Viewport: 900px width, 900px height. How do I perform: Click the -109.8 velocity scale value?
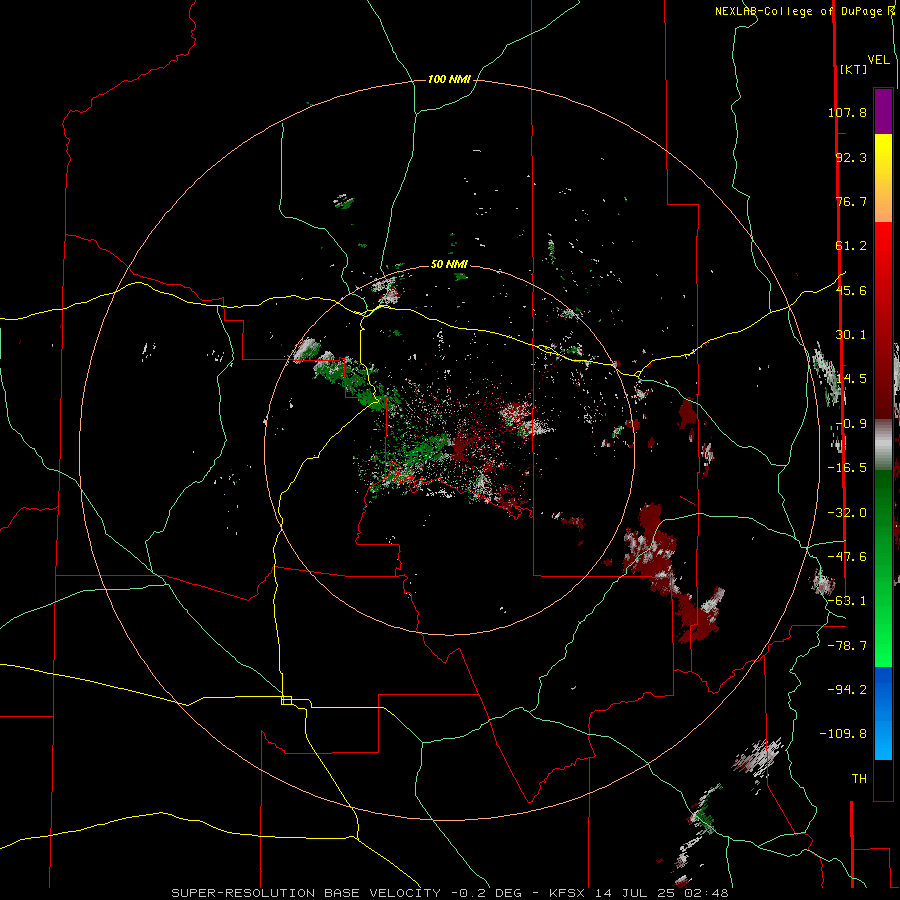pyautogui.click(x=843, y=734)
